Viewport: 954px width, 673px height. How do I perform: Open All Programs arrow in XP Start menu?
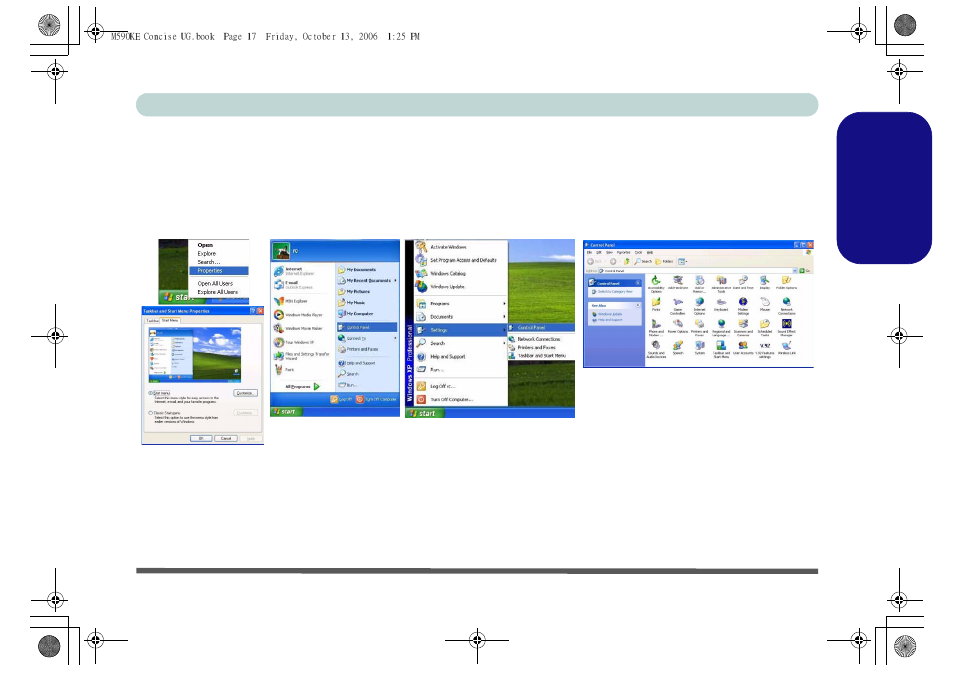[316, 386]
